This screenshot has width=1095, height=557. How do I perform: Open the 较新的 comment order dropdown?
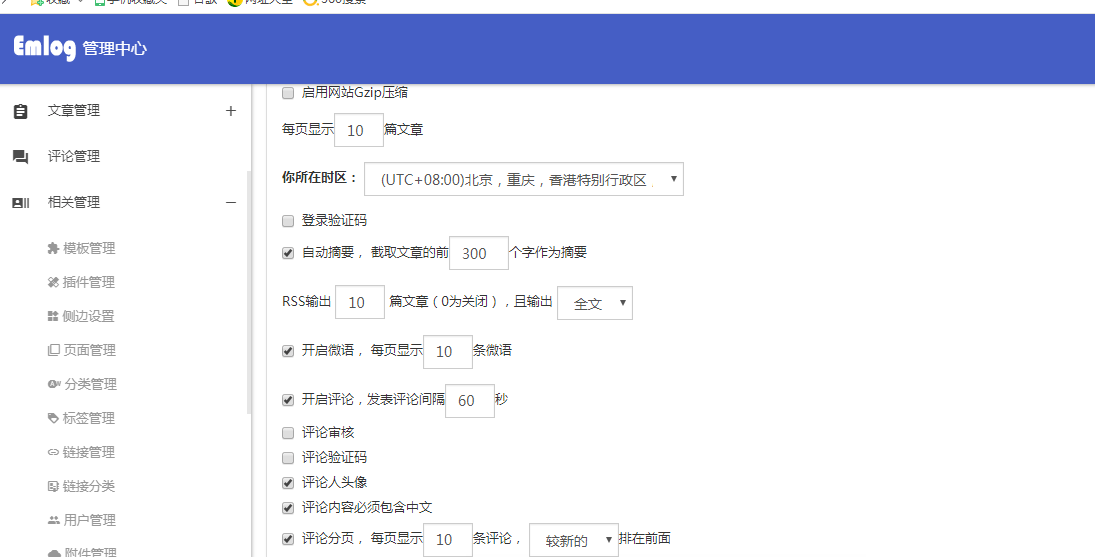[574, 540]
